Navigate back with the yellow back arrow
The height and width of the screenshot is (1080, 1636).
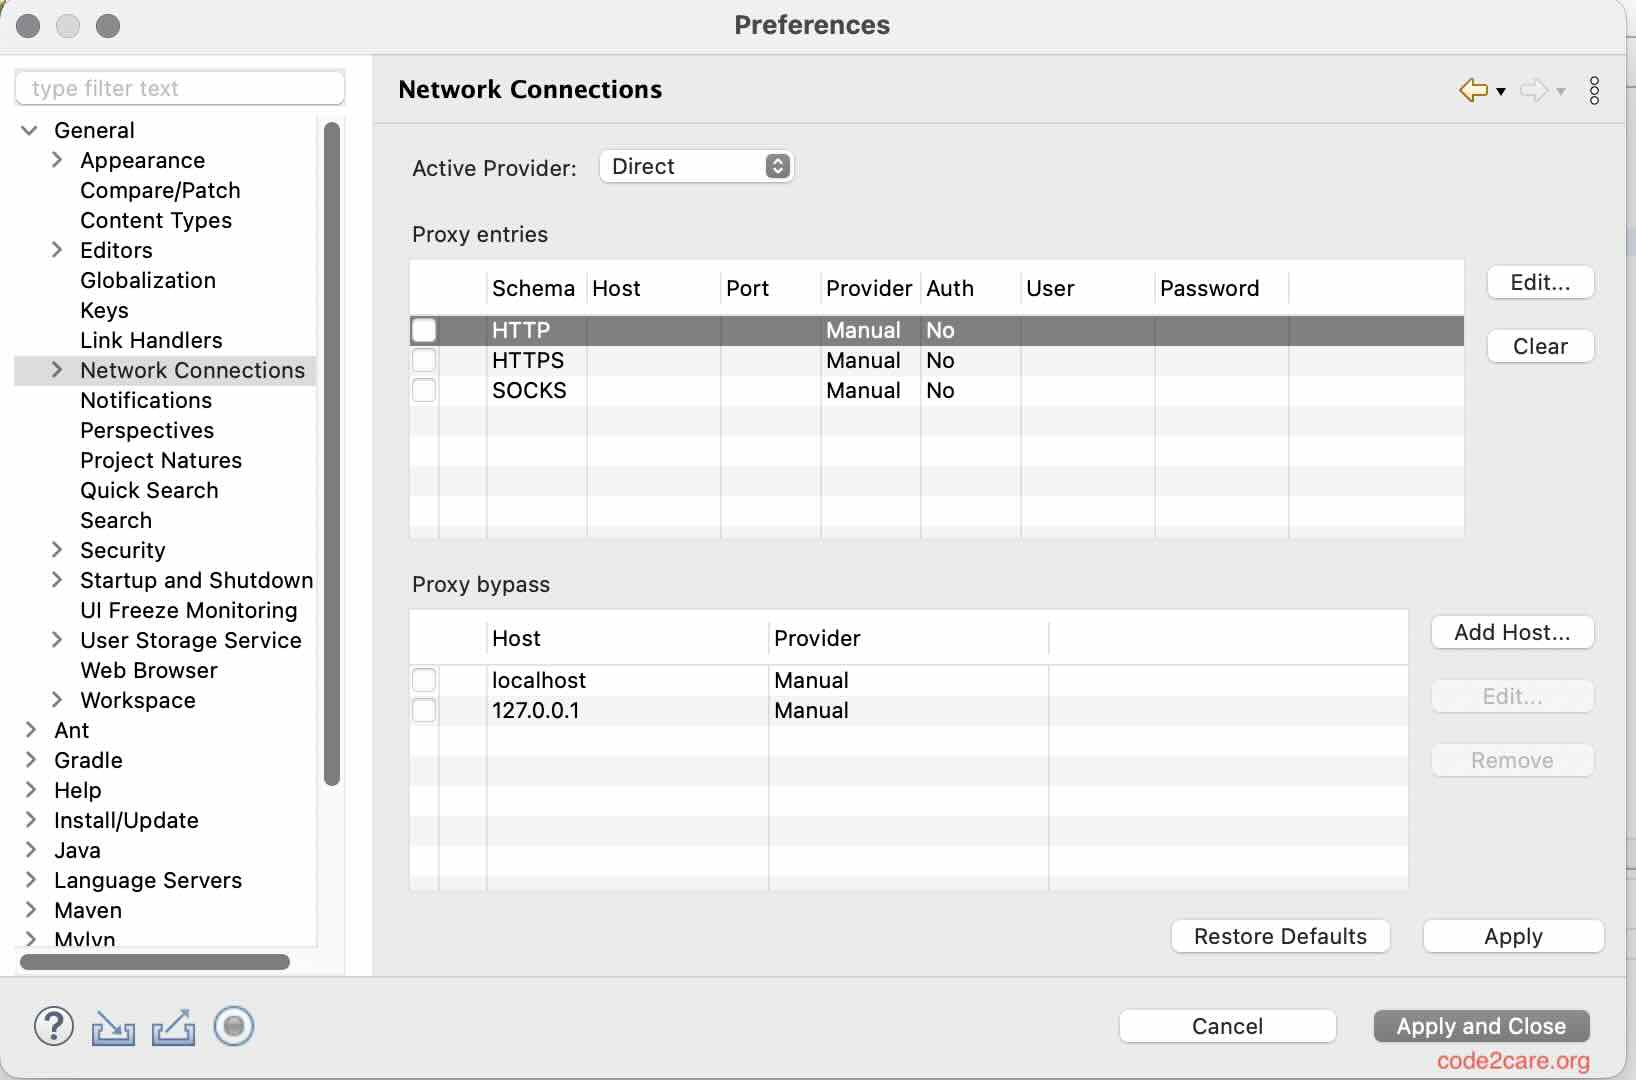point(1472,90)
